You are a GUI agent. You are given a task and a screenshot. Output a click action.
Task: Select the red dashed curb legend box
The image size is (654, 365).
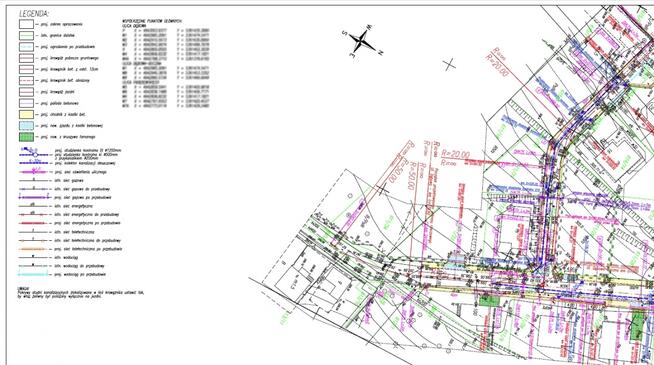[x=26, y=80]
